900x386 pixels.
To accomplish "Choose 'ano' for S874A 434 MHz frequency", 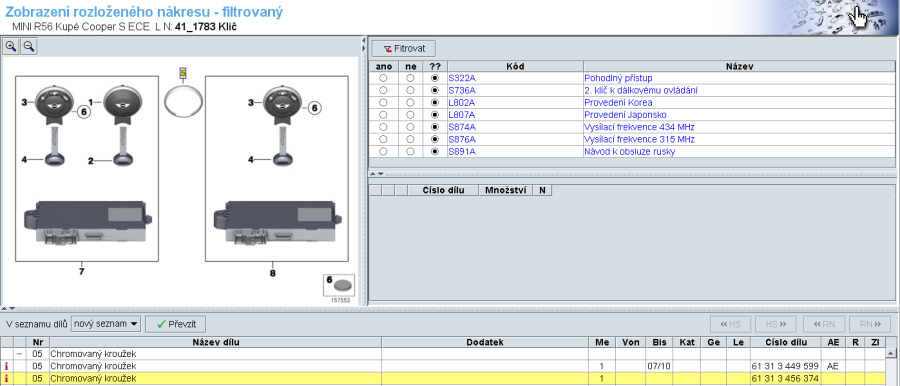I will (x=383, y=127).
